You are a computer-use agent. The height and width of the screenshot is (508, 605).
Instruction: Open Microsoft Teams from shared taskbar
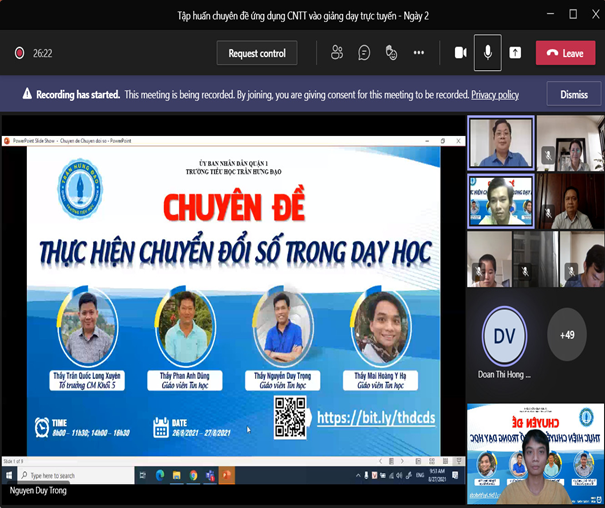[210, 476]
